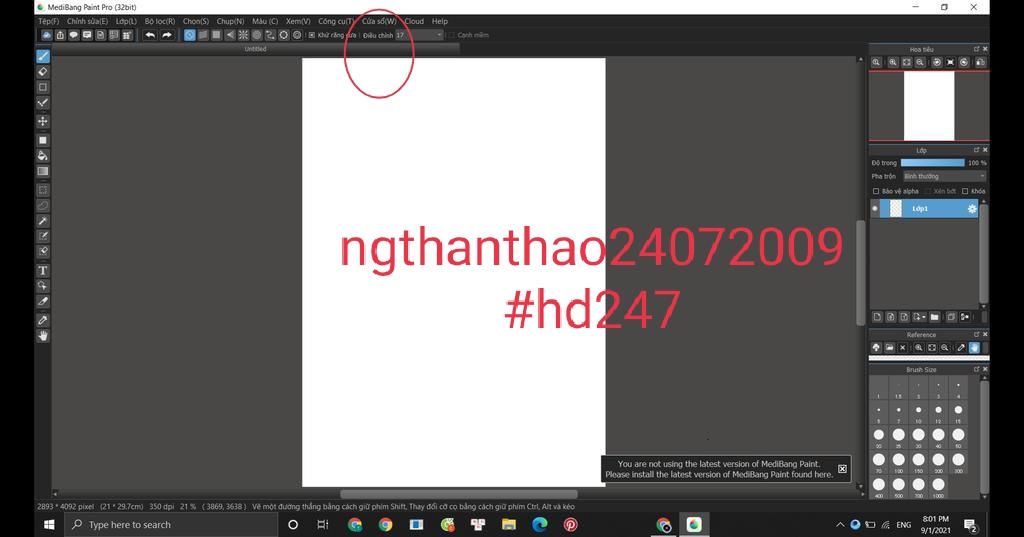The width and height of the screenshot is (1024, 537).
Task: Switch to the Untitled canvas tab
Action: tap(255, 49)
